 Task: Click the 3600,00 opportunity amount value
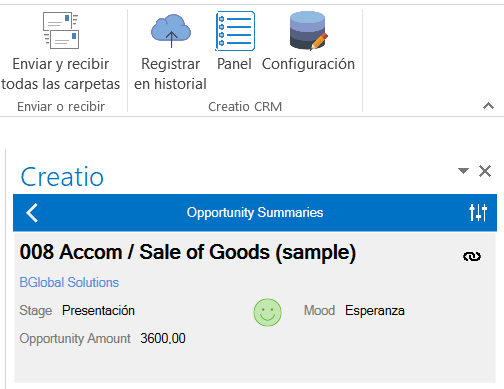click(163, 338)
